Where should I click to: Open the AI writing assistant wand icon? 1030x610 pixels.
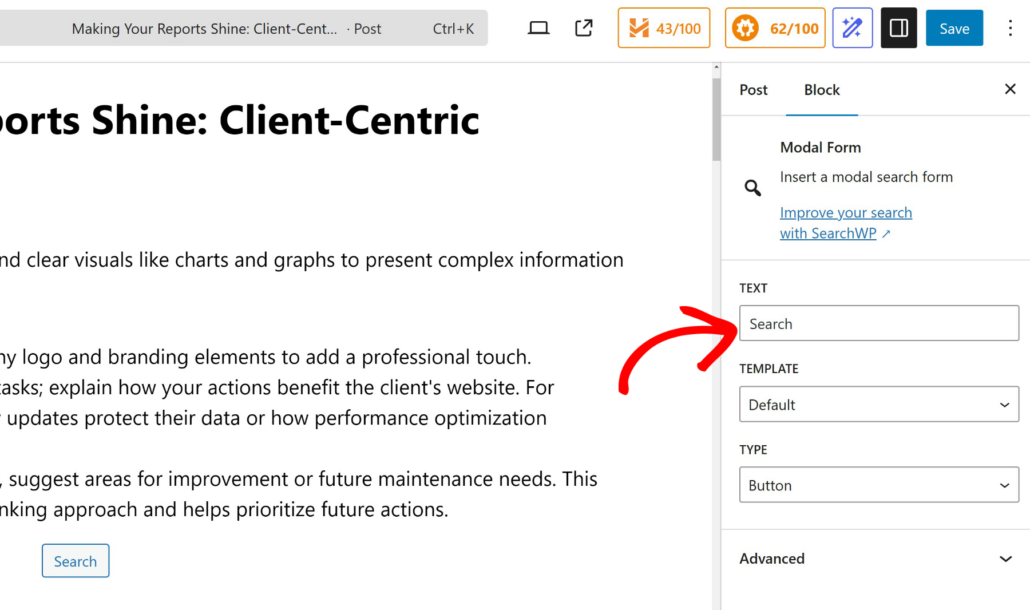852,28
